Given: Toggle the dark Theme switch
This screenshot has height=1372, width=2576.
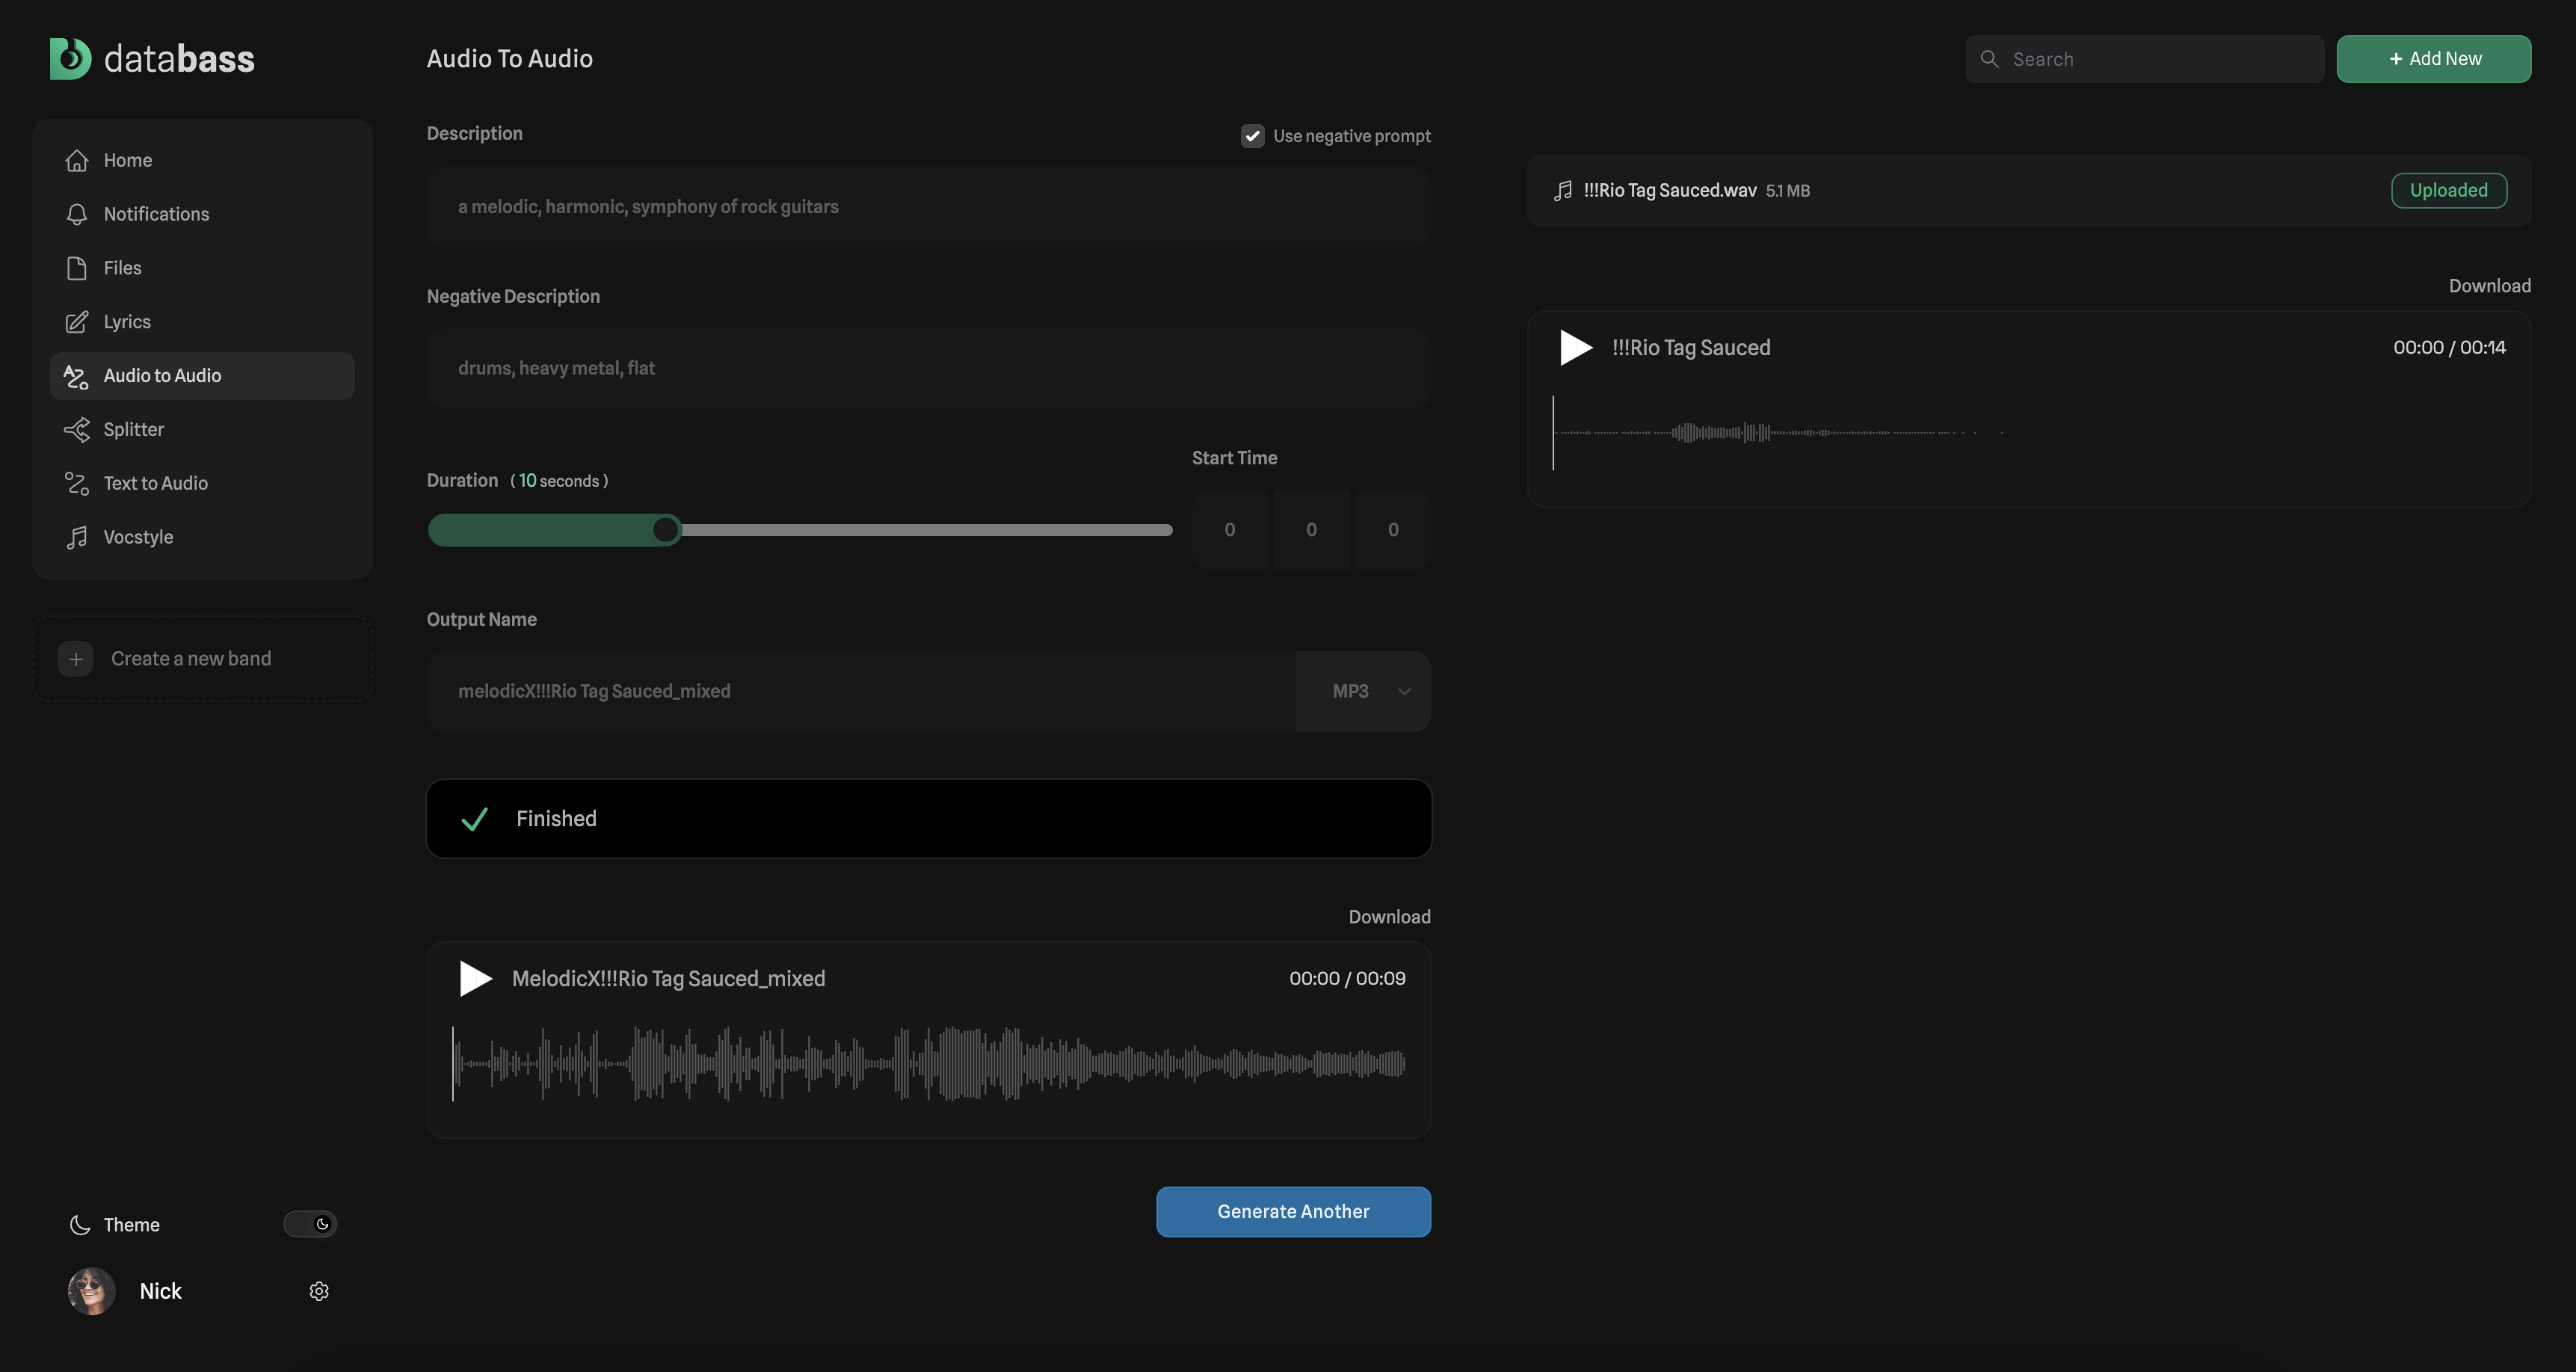Looking at the screenshot, I should click(310, 1224).
